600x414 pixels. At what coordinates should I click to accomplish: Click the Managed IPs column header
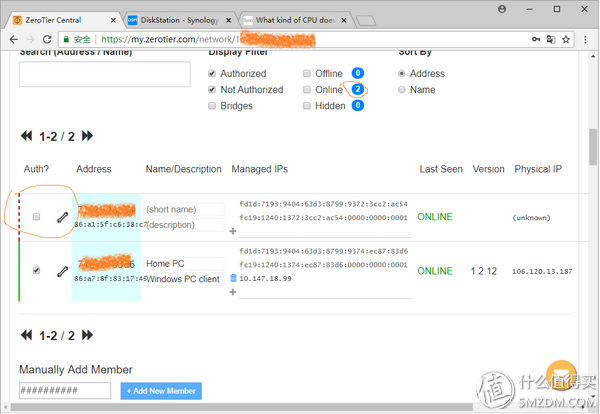[x=259, y=169]
